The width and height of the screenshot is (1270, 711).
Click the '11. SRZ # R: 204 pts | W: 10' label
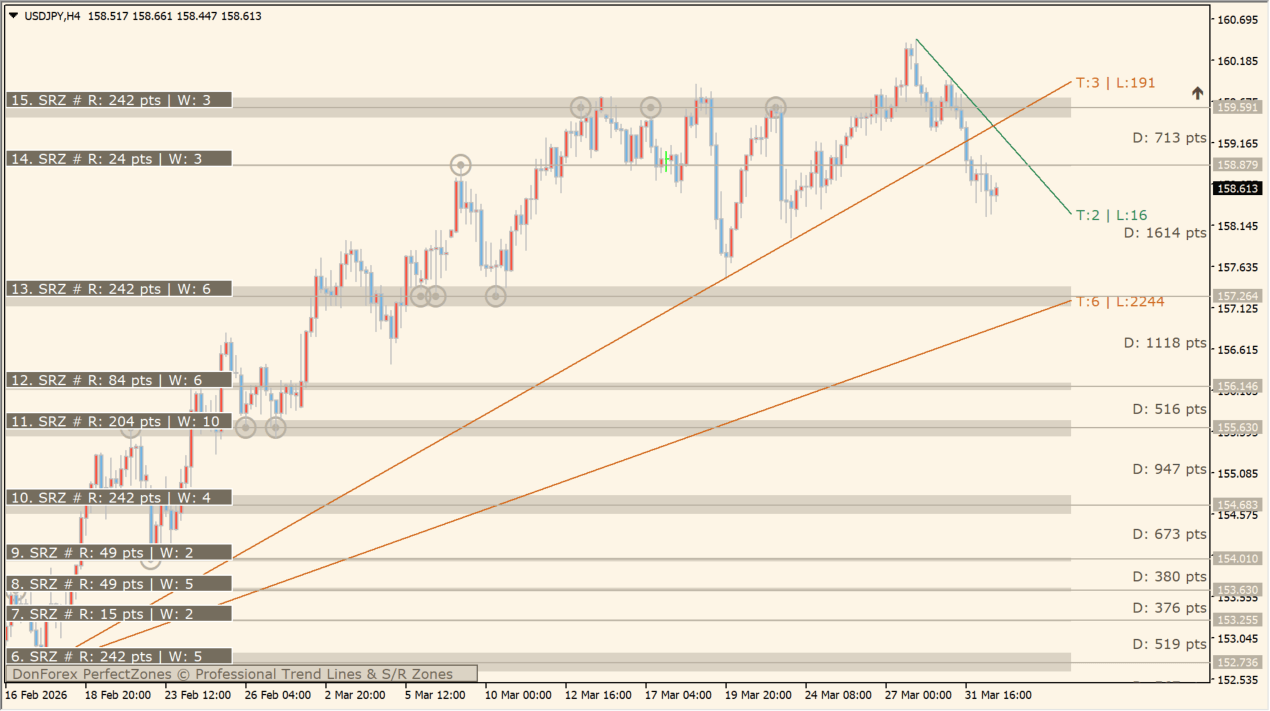119,421
